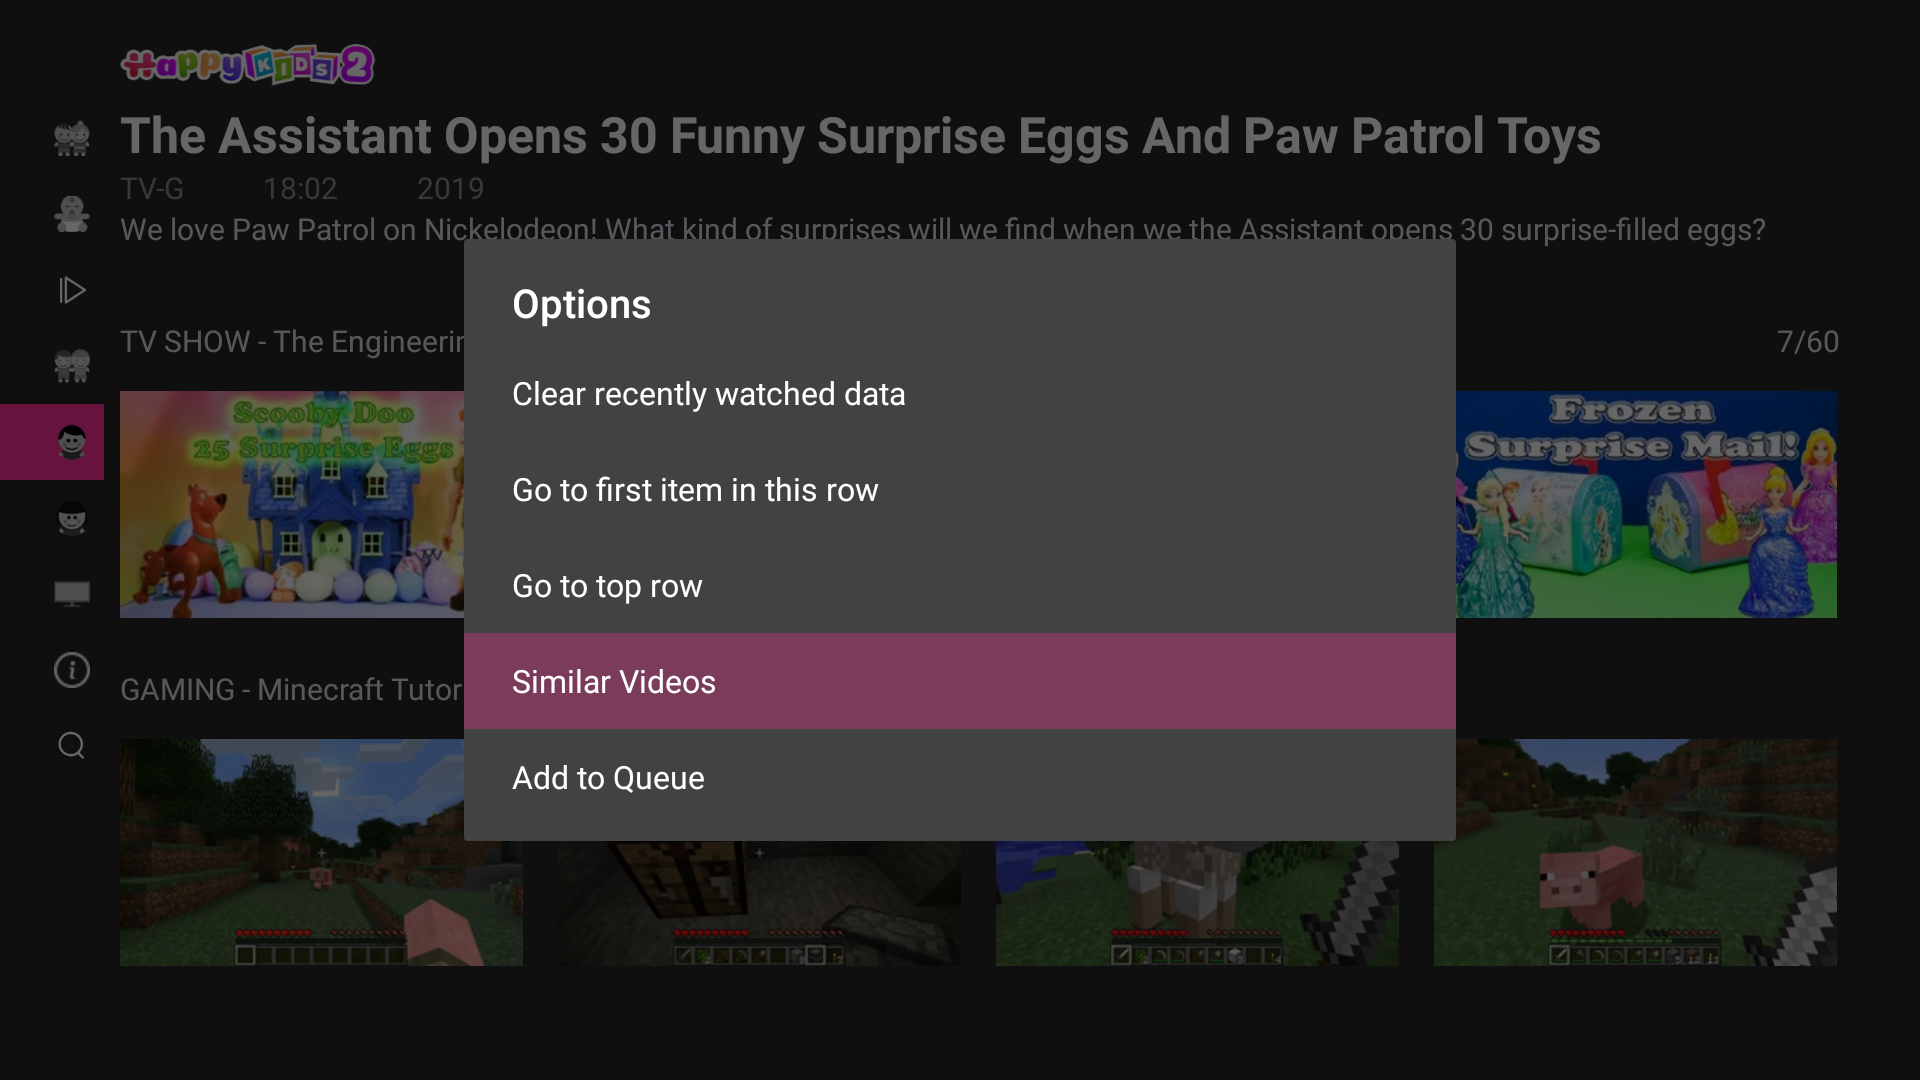Open the boy-and-girl kids category icon

coord(72,138)
